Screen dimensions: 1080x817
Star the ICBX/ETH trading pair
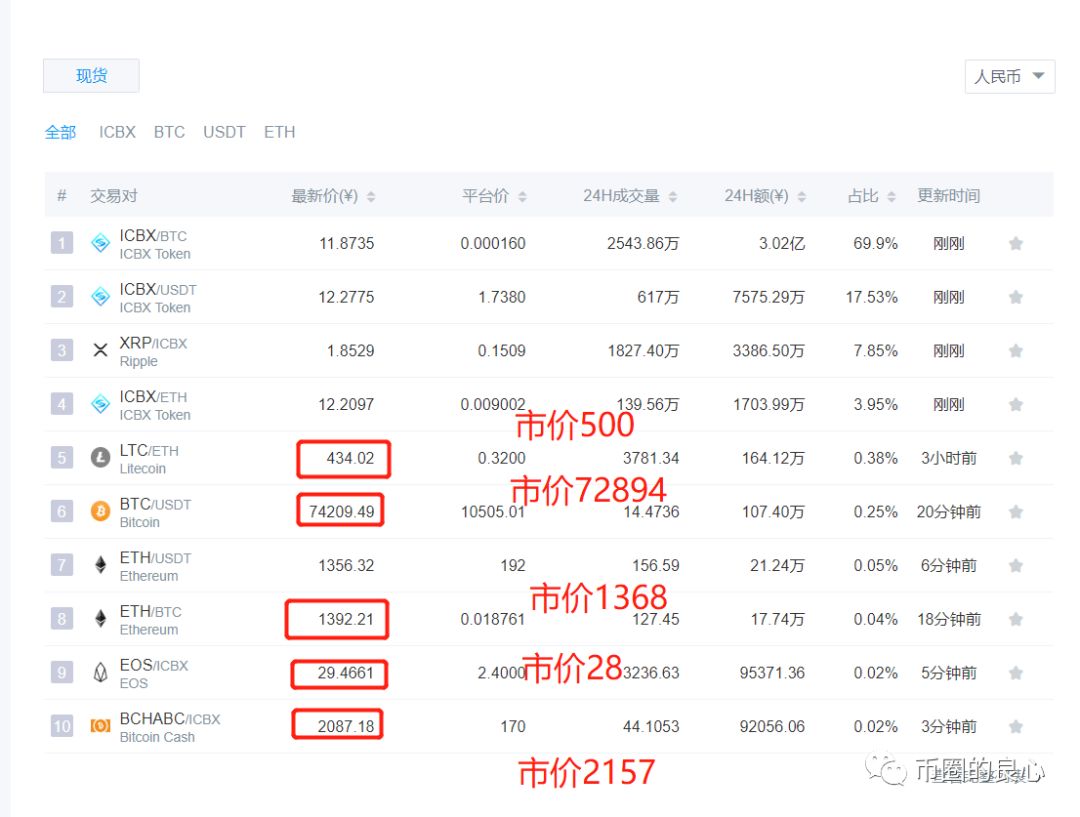click(1015, 404)
